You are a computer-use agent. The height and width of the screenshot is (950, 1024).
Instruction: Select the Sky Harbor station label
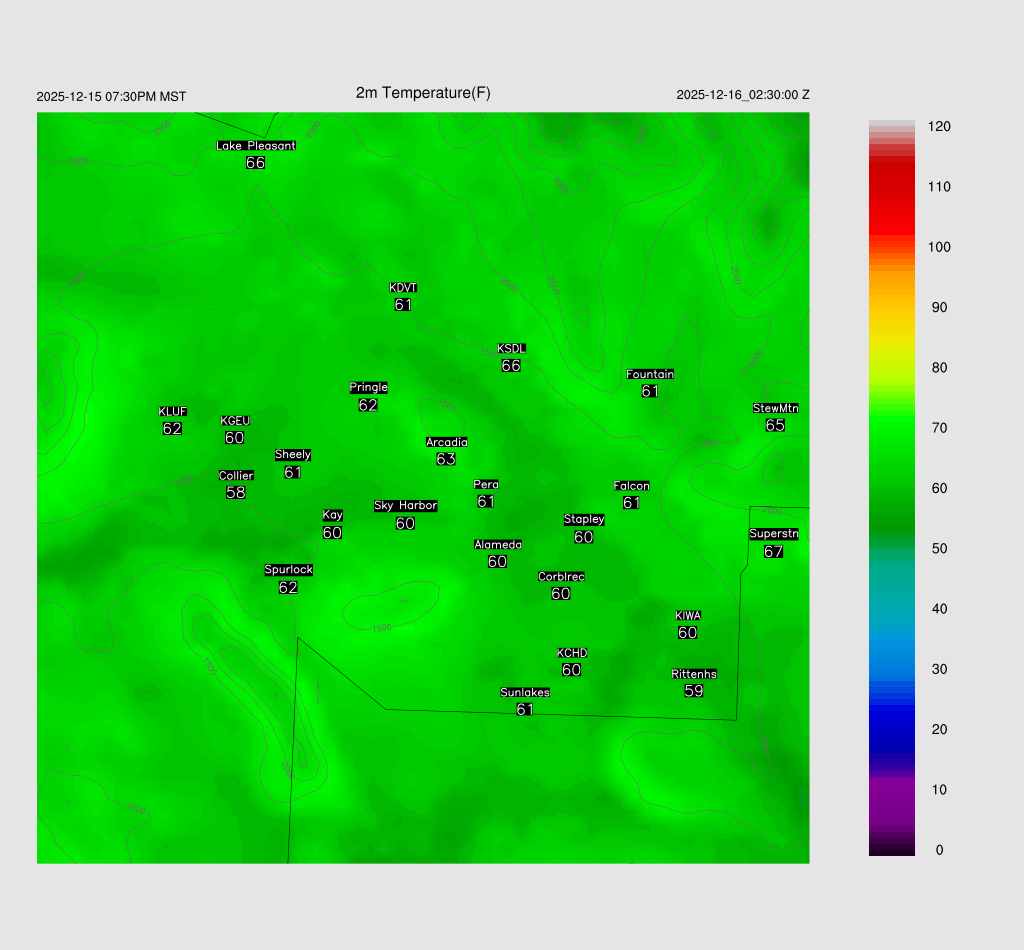pyautogui.click(x=405, y=505)
